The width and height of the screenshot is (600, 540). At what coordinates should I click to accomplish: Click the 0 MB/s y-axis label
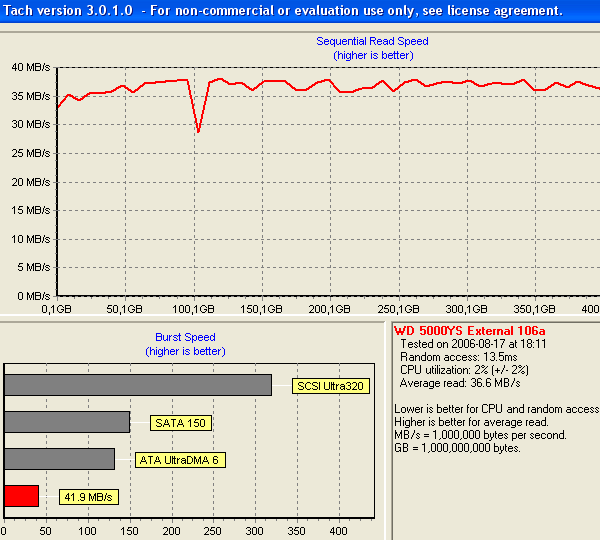point(28,297)
